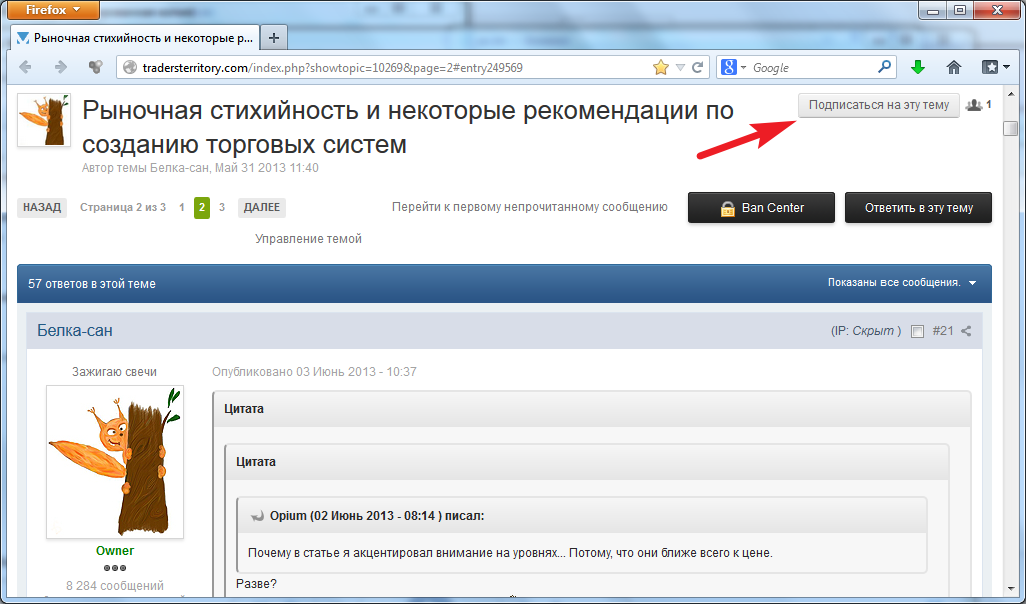
Task: Open the "Управление темой" moderation menu
Action: point(308,239)
